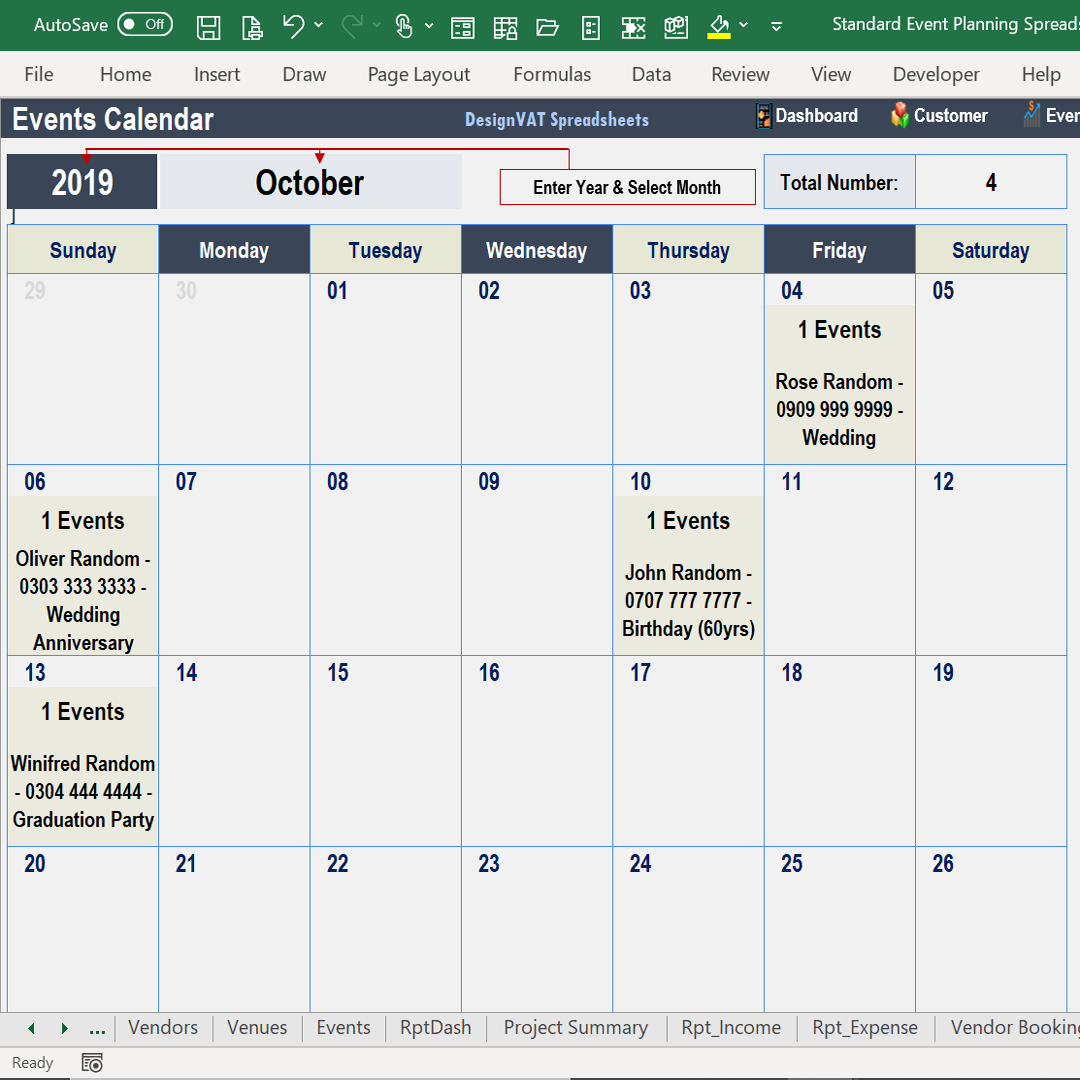Screen dimensions: 1080x1080
Task: Open the DesignVAT Spreadsheets link
Action: point(556,119)
